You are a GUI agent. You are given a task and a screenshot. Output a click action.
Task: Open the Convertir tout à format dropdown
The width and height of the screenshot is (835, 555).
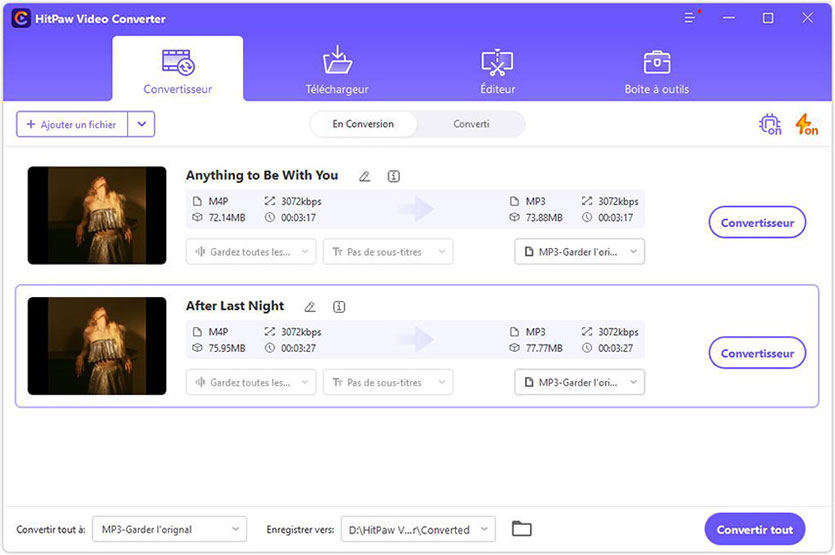click(169, 529)
